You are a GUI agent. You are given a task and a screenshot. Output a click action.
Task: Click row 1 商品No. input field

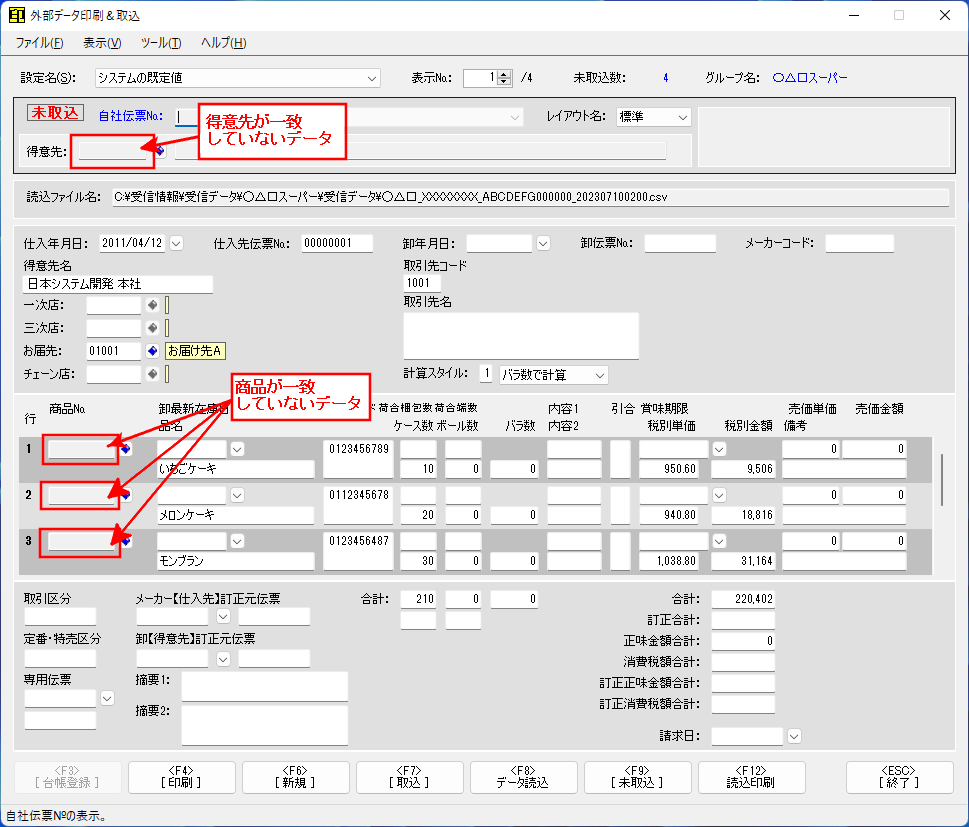82,449
